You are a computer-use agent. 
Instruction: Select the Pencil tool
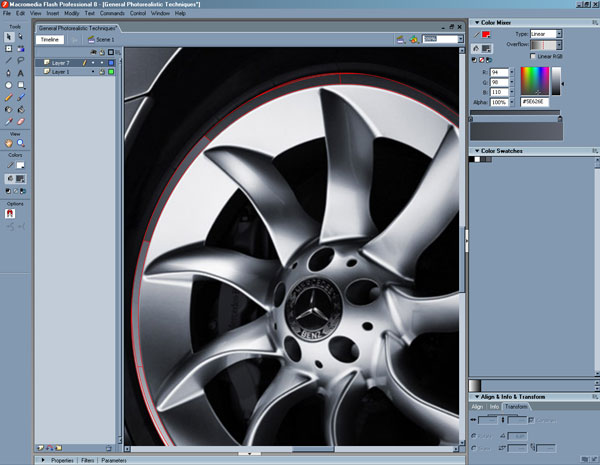click(9, 97)
